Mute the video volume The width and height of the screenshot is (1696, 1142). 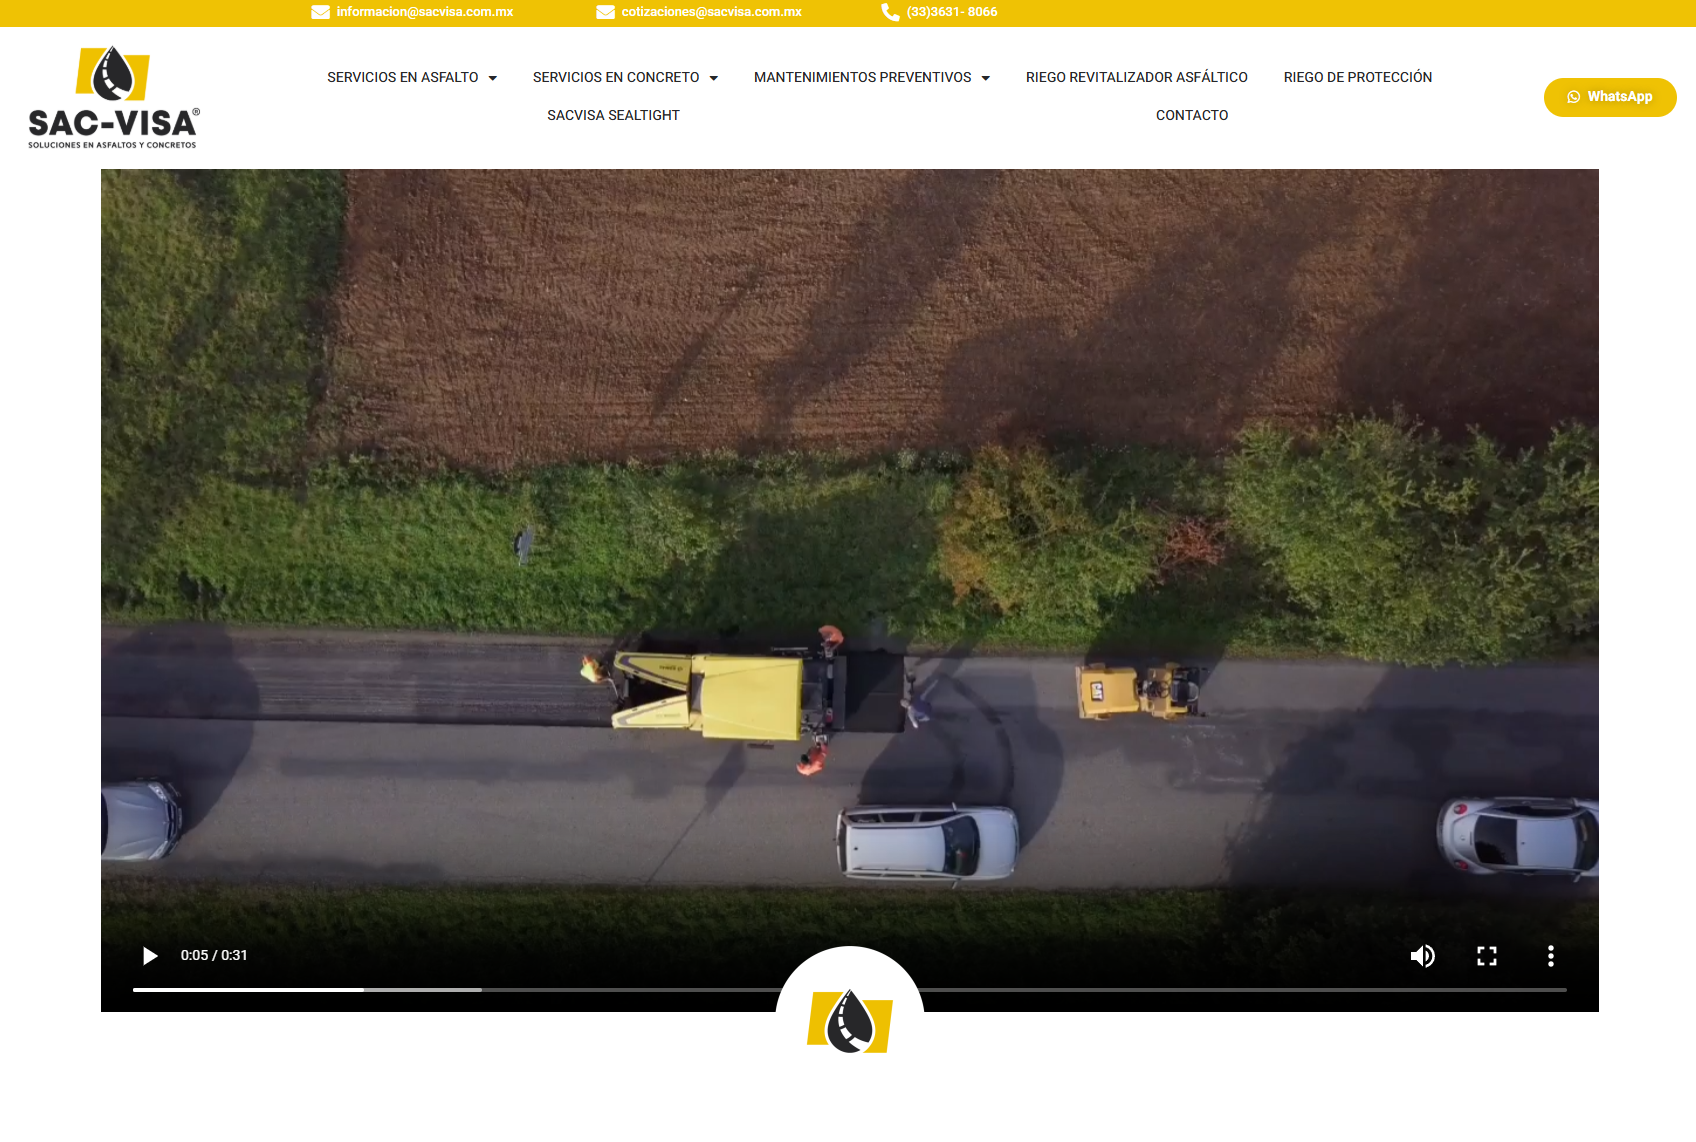(x=1422, y=956)
